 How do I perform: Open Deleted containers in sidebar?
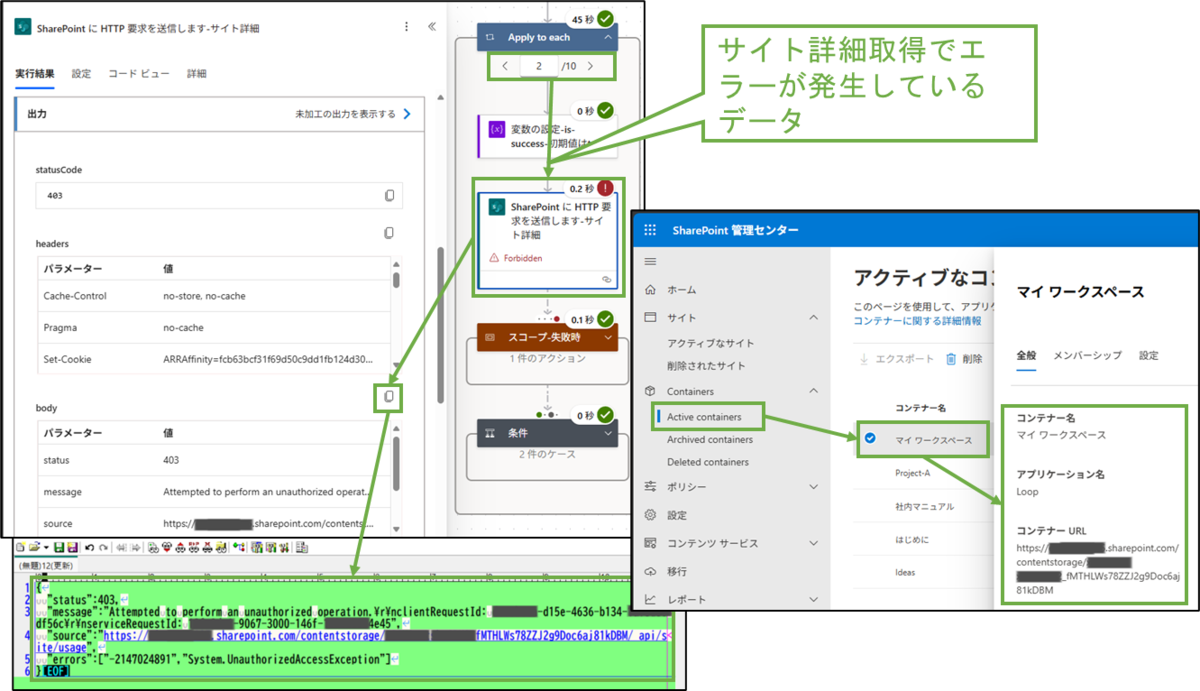708,462
